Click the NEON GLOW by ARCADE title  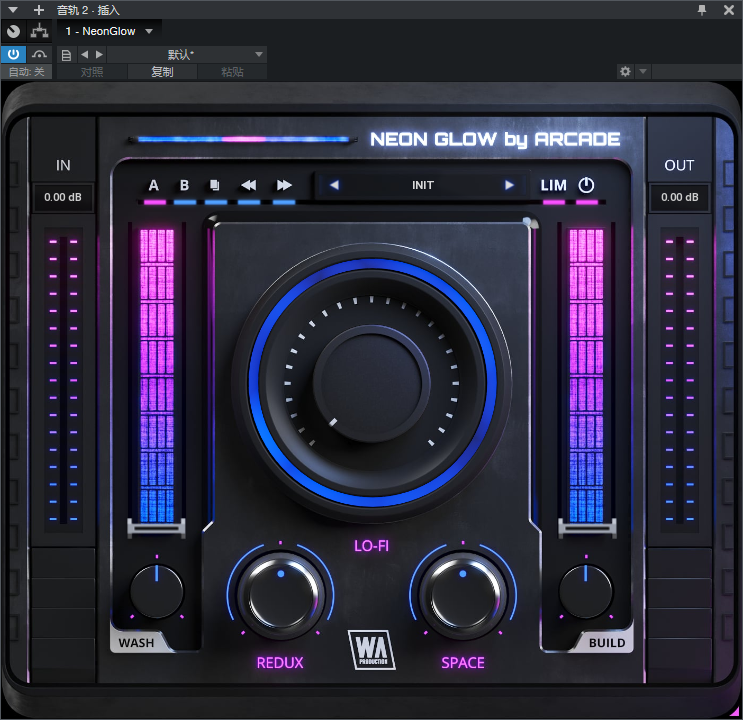pos(495,139)
